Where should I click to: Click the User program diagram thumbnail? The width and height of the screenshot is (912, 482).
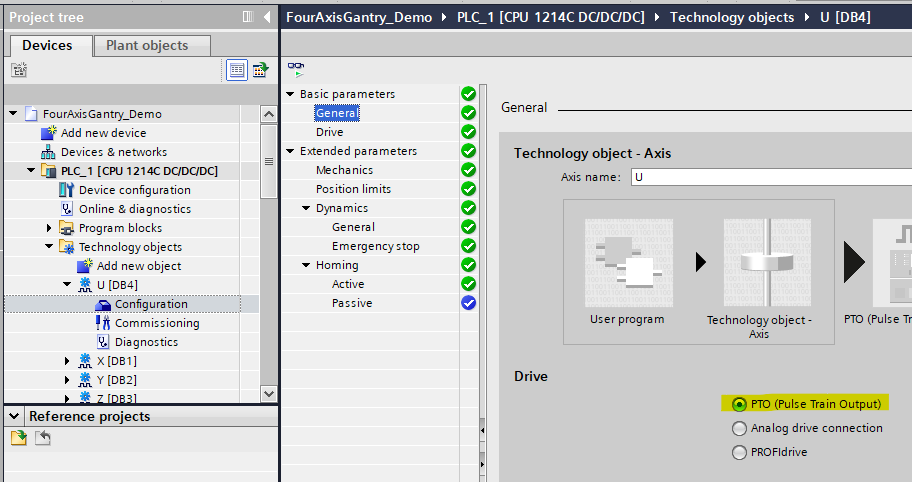tap(628, 263)
